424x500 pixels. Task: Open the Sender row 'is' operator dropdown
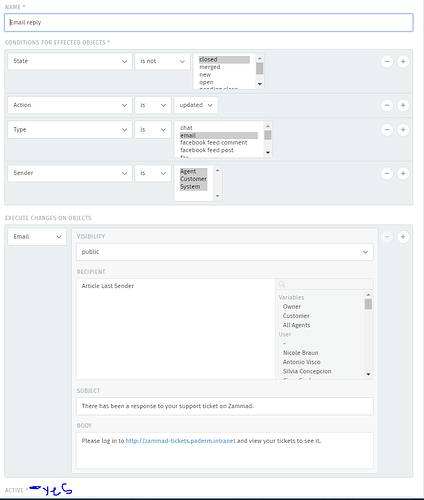pyautogui.click(x=153, y=173)
